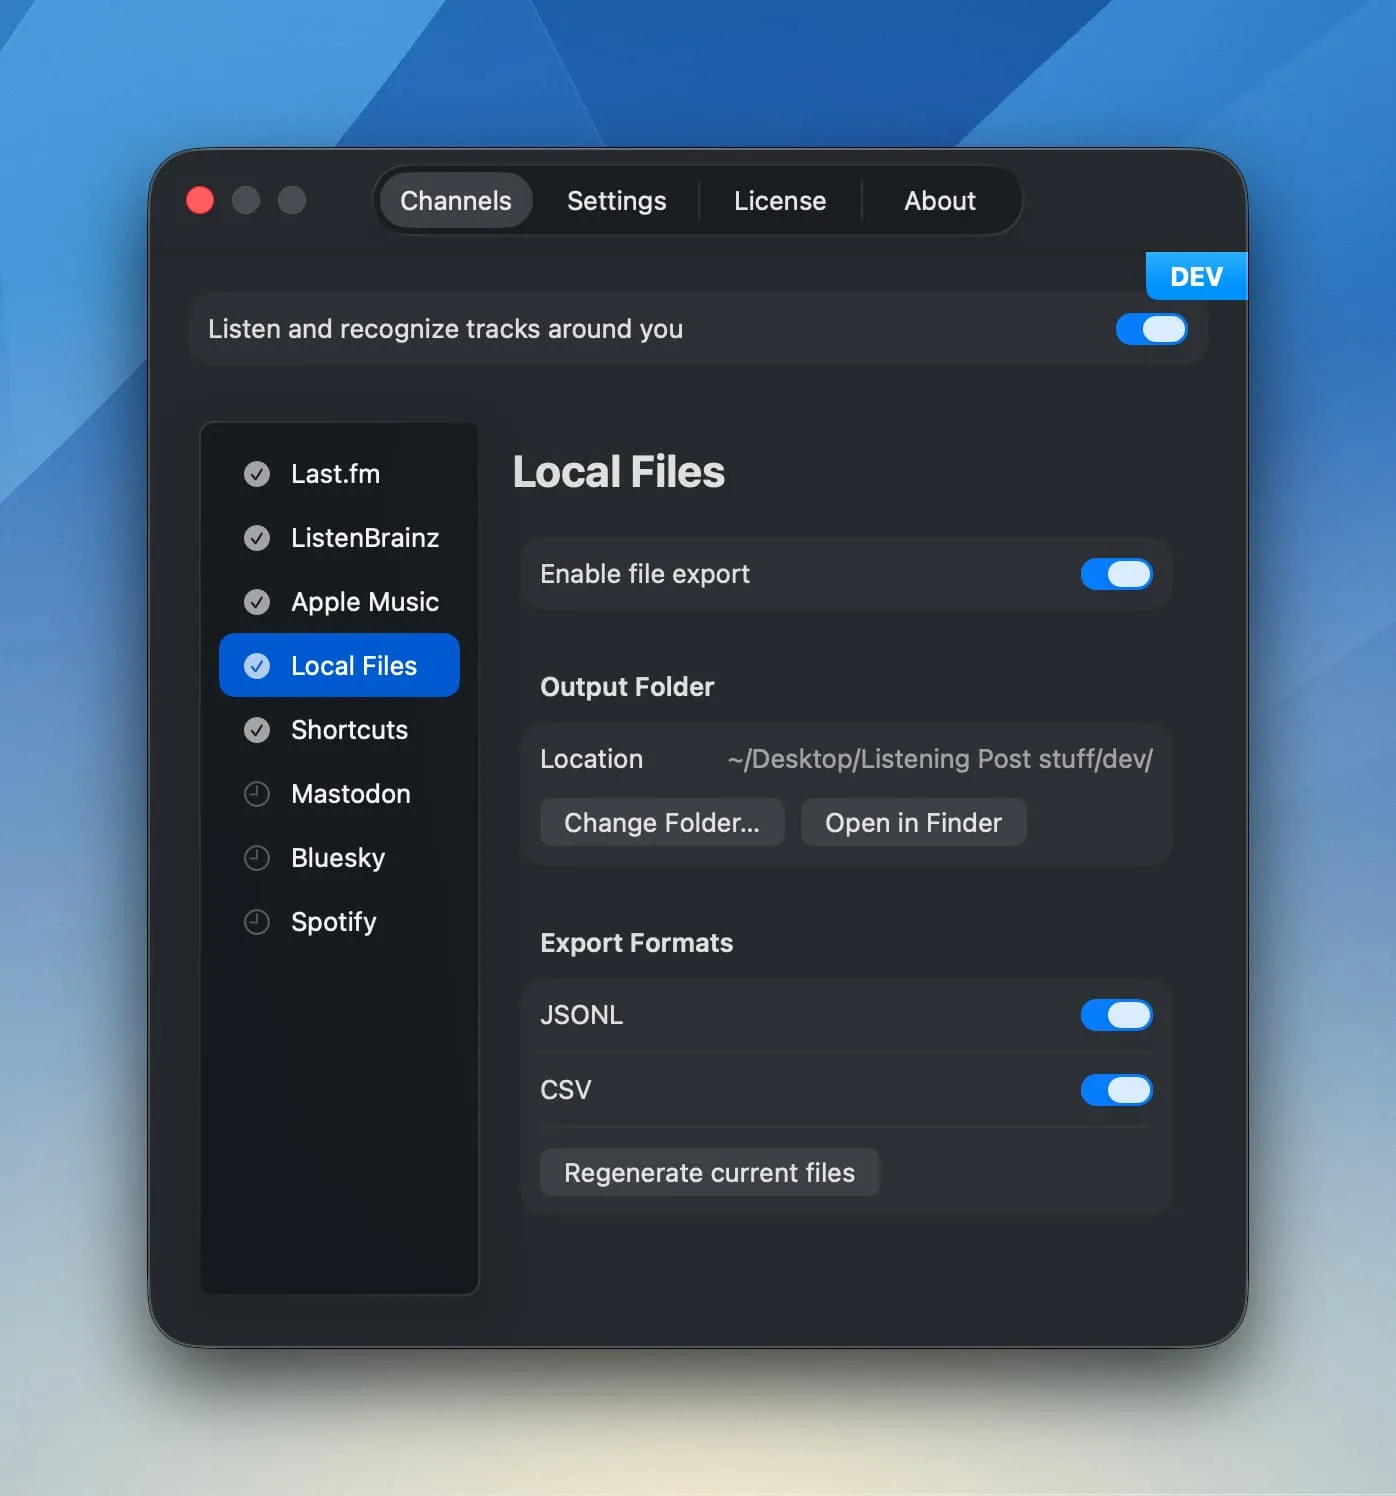Disable the Enable file export switch

point(1117,574)
